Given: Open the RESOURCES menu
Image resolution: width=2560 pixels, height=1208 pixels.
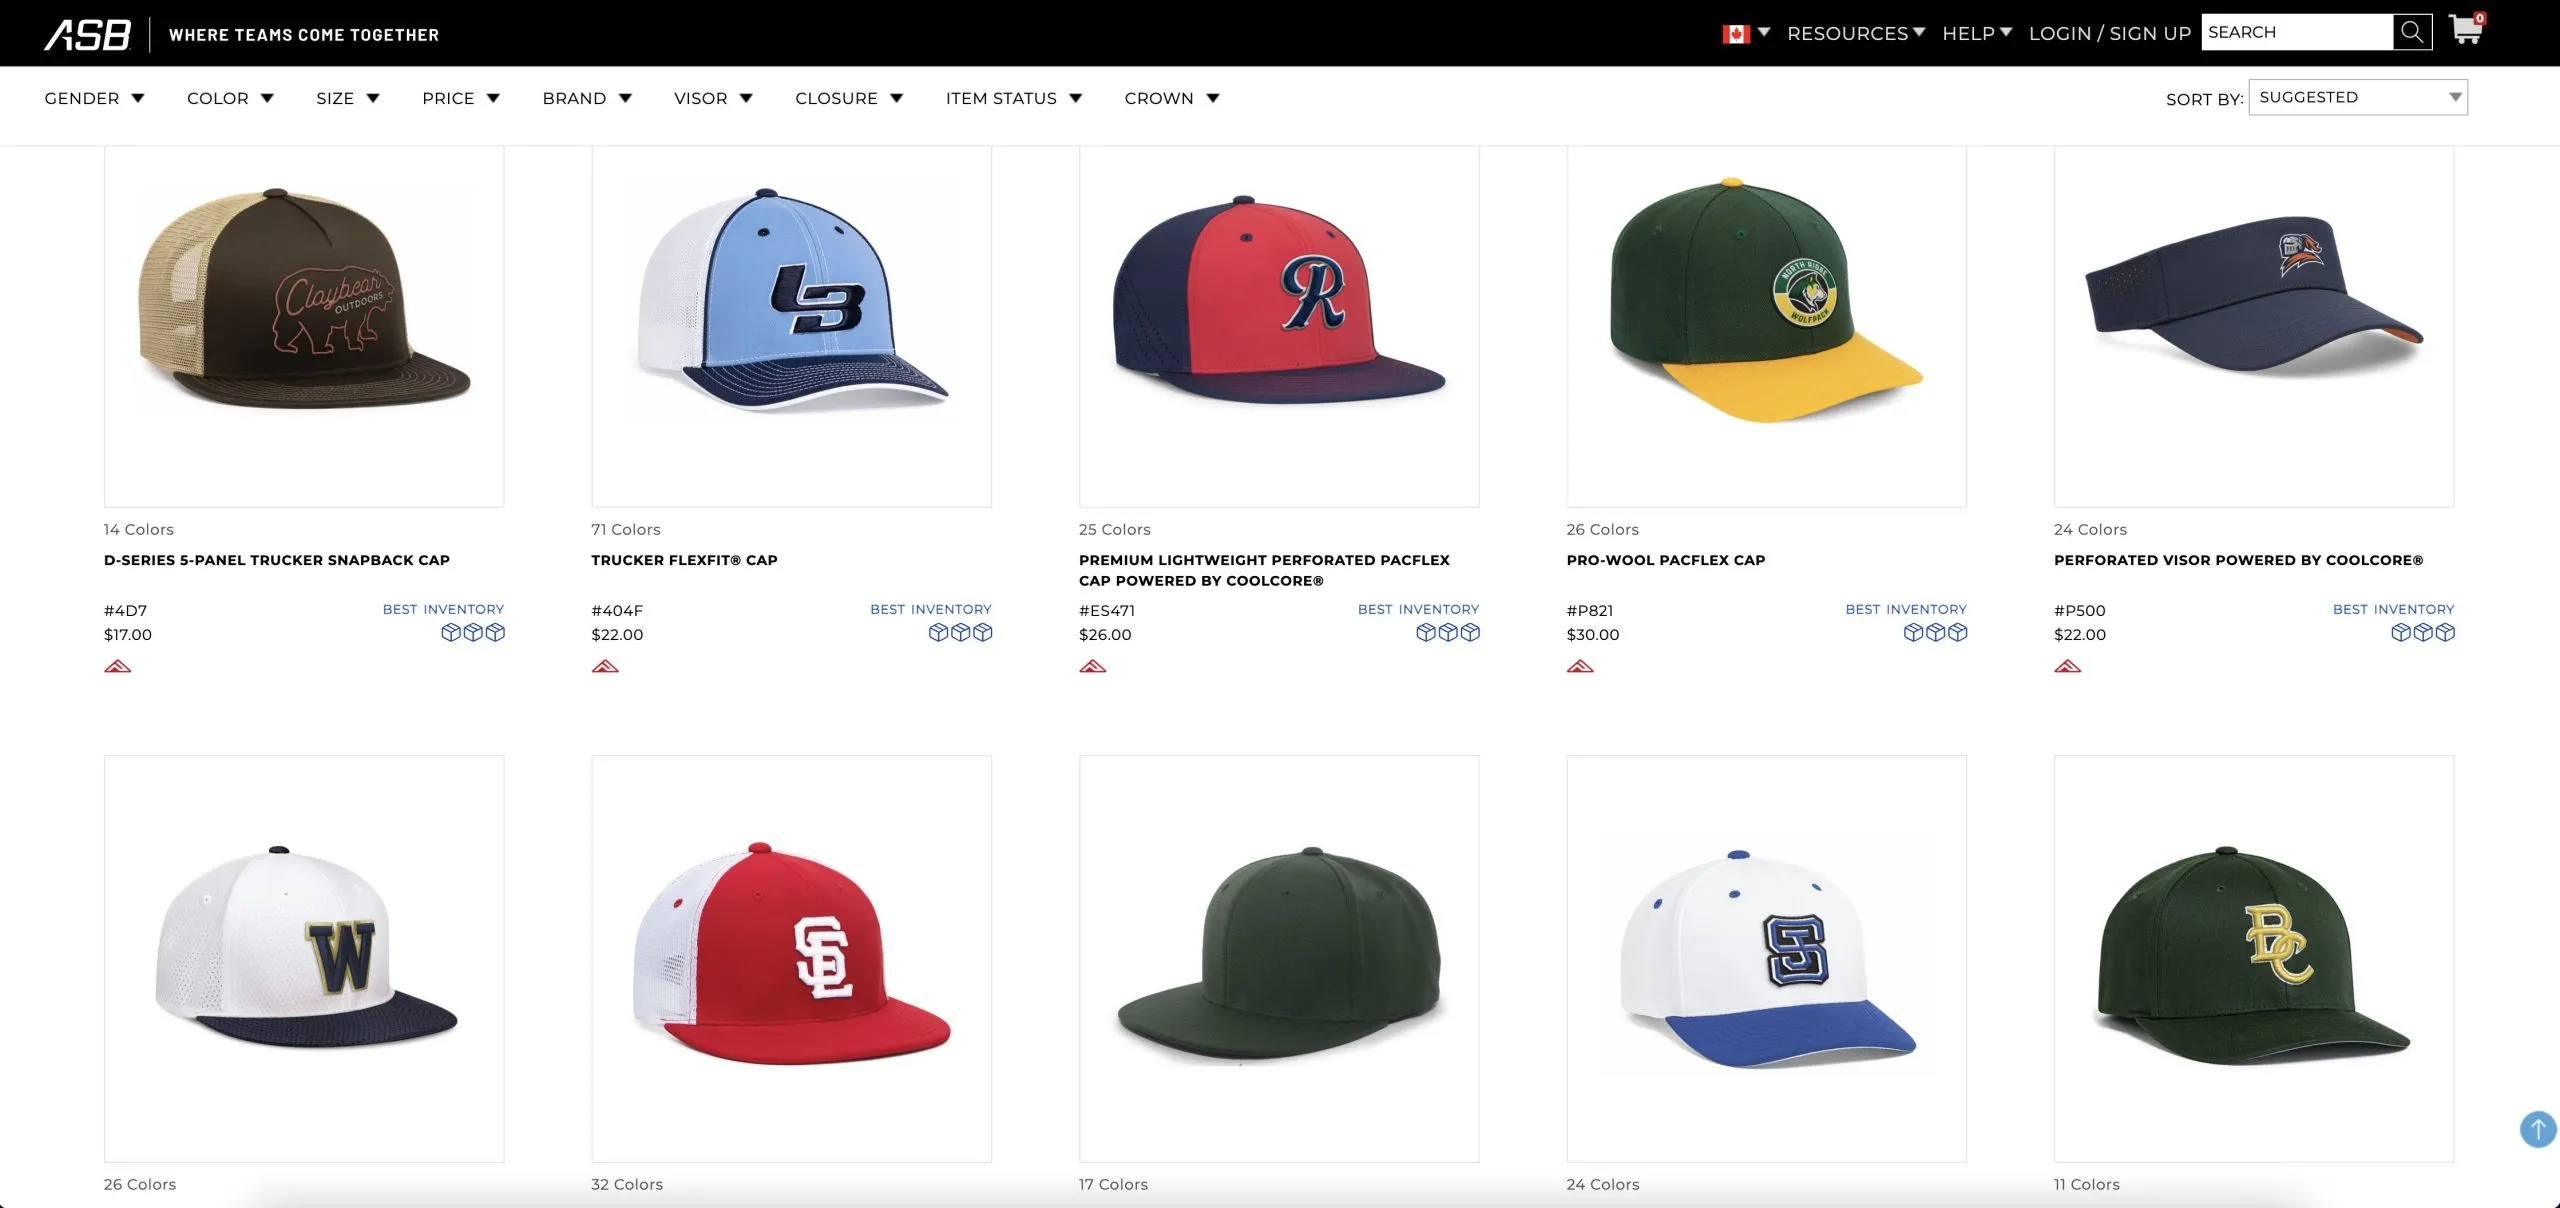Looking at the screenshot, I should click(x=1855, y=33).
